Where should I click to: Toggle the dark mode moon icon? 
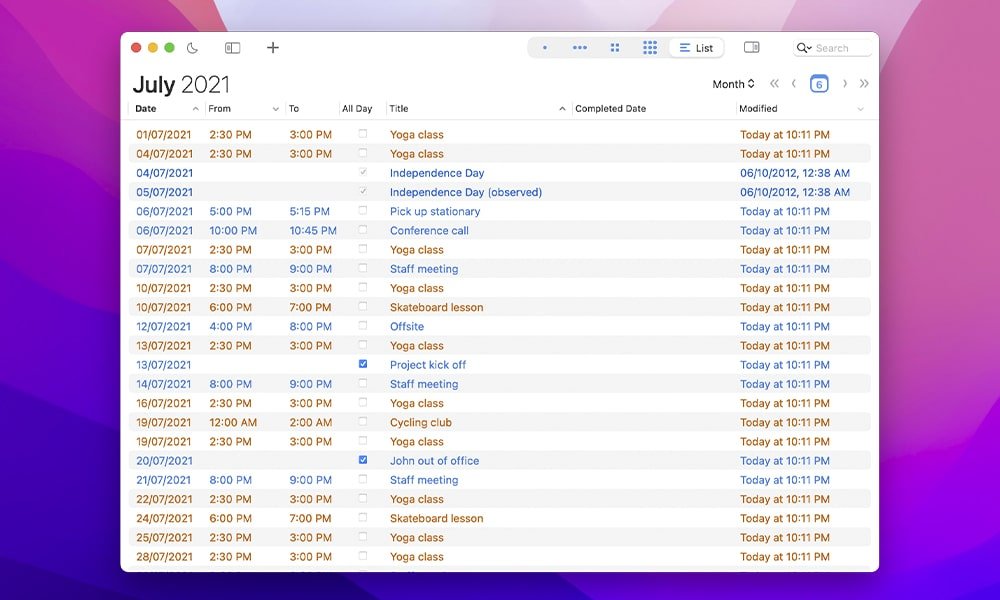pyautogui.click(x=193, y=48)
